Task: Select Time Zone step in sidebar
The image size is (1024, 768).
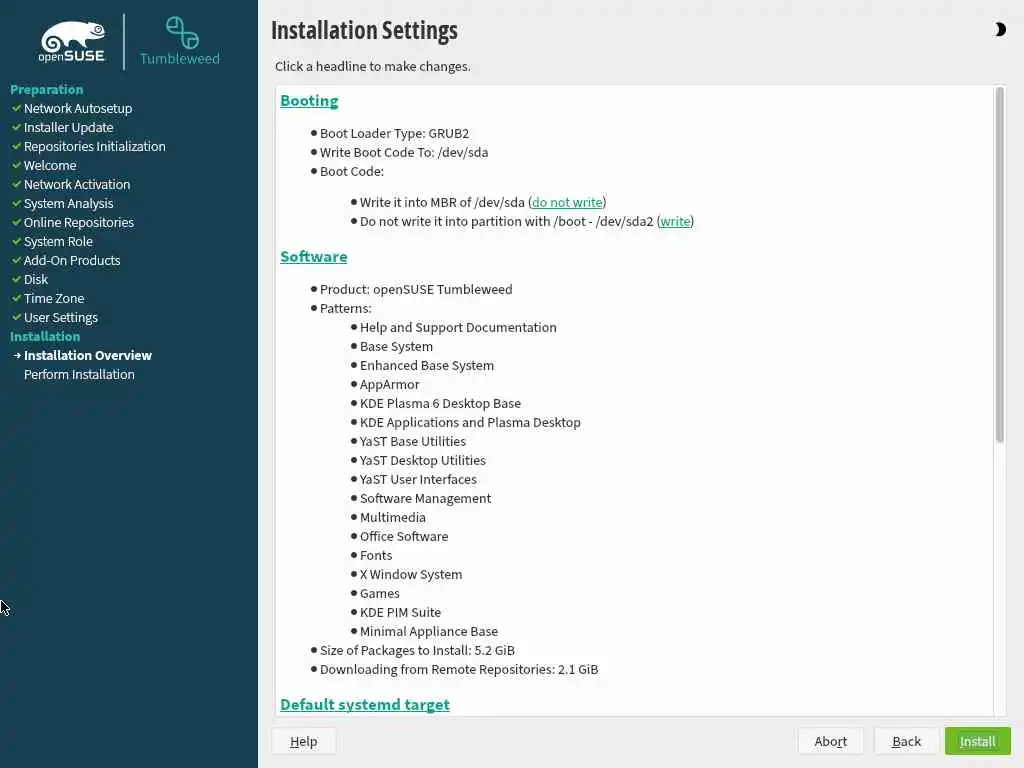Action: click(54, 298)
